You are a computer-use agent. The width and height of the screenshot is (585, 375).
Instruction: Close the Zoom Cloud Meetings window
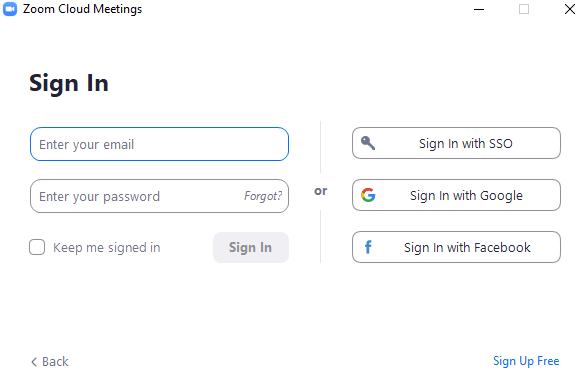pos(570,9)
